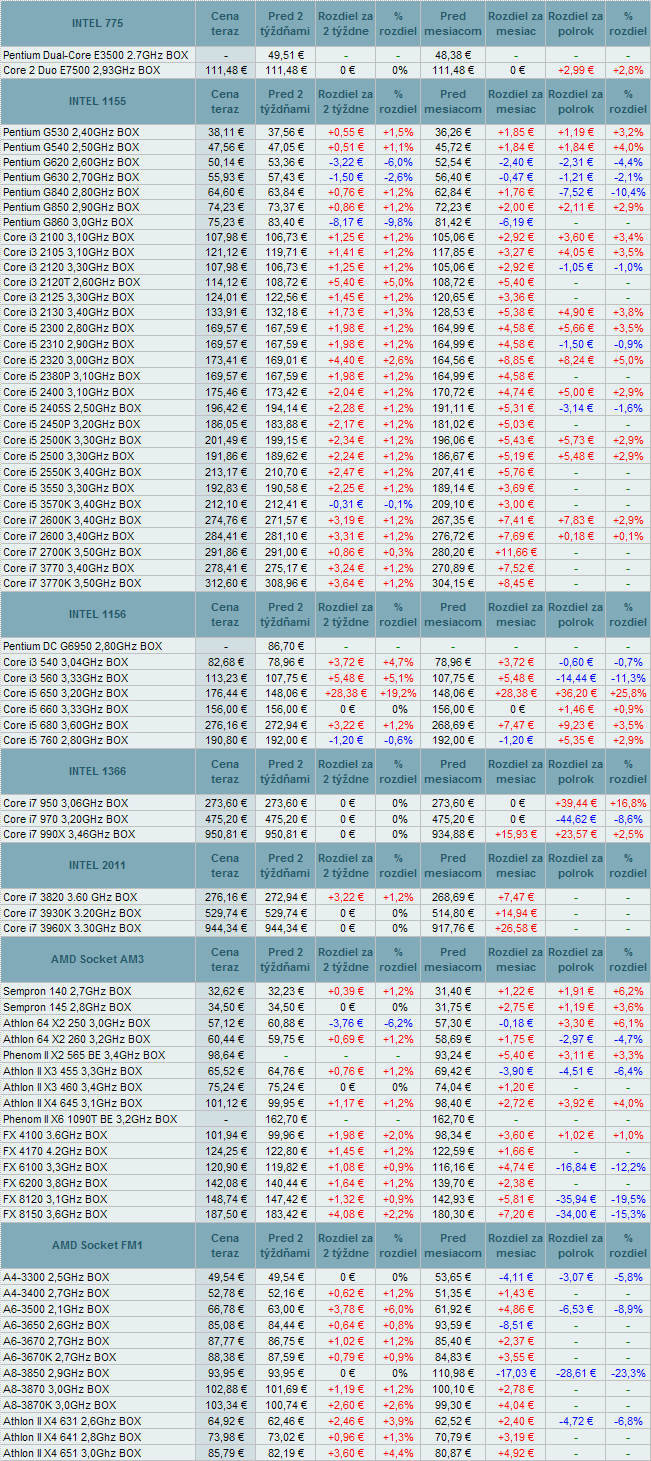The image size is (651, 1461).
Task: Select Sempron 140 2,7GHz BOX name
Action: [x=67, y=991]
